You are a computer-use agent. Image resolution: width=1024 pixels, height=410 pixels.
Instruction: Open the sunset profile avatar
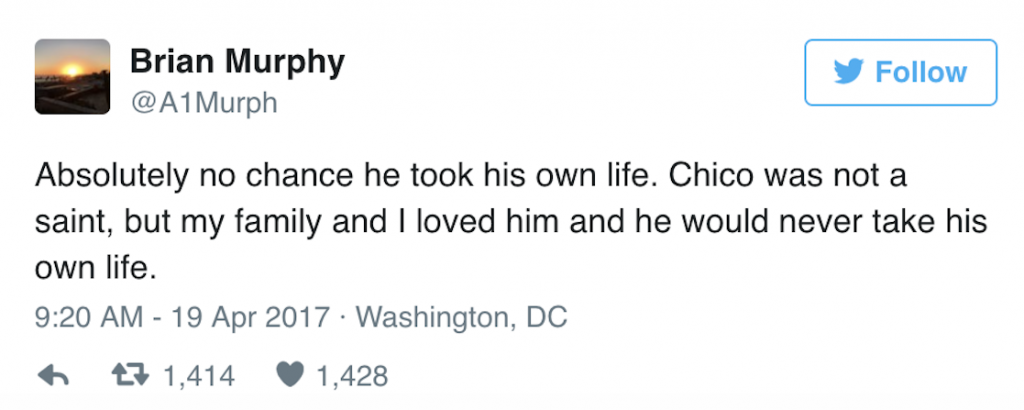(72, 76)
